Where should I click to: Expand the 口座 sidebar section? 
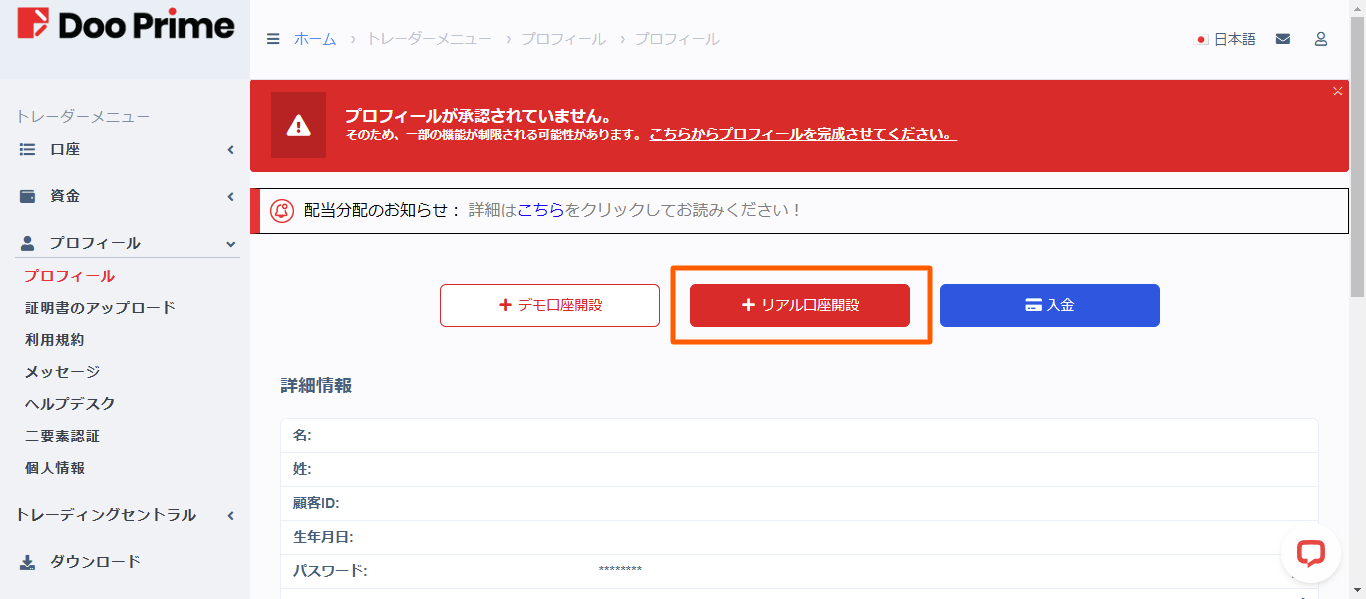[x=229, y=149]
